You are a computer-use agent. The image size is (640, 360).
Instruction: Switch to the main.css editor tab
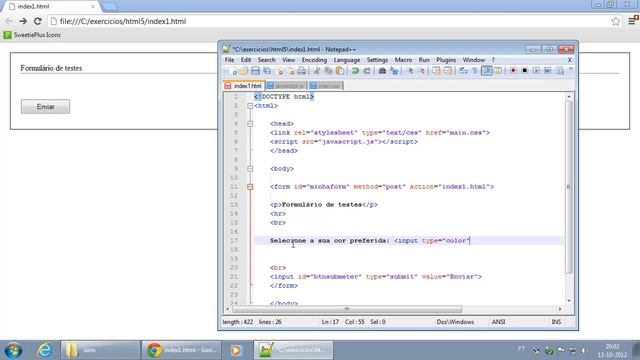tap(325, 86)
